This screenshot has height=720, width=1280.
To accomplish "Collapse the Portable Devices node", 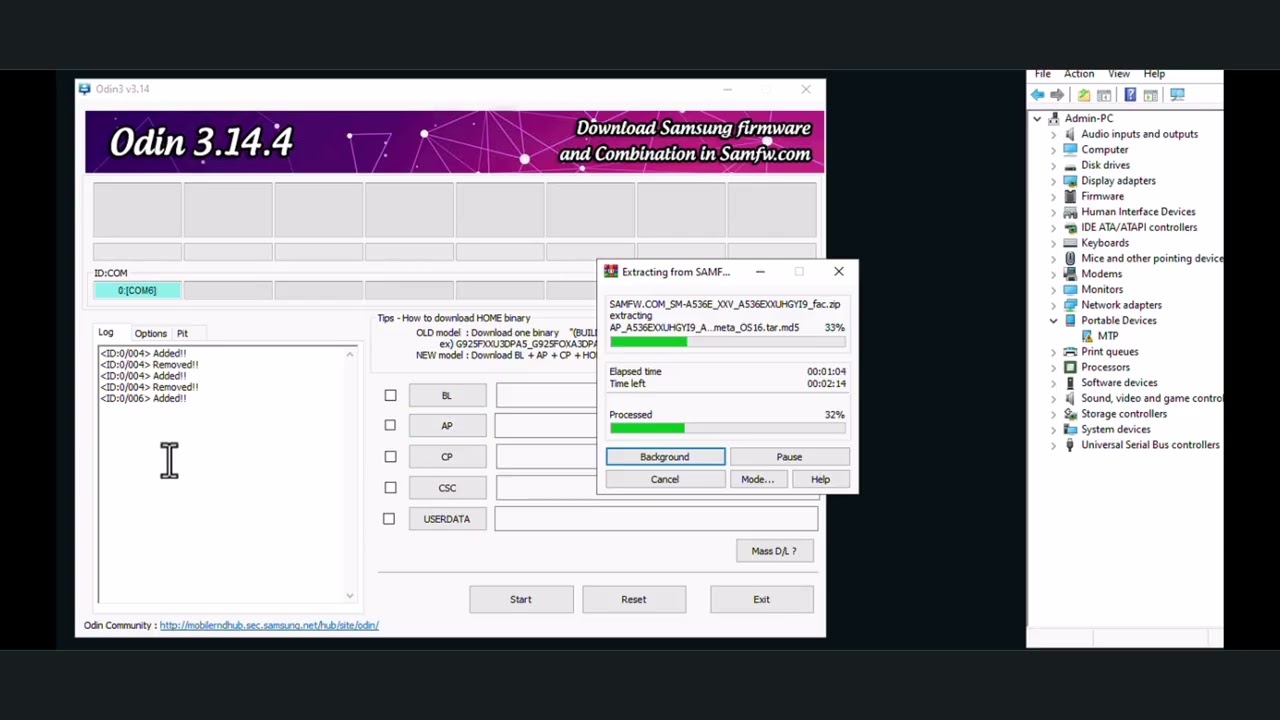I will tap(1053, 320).
